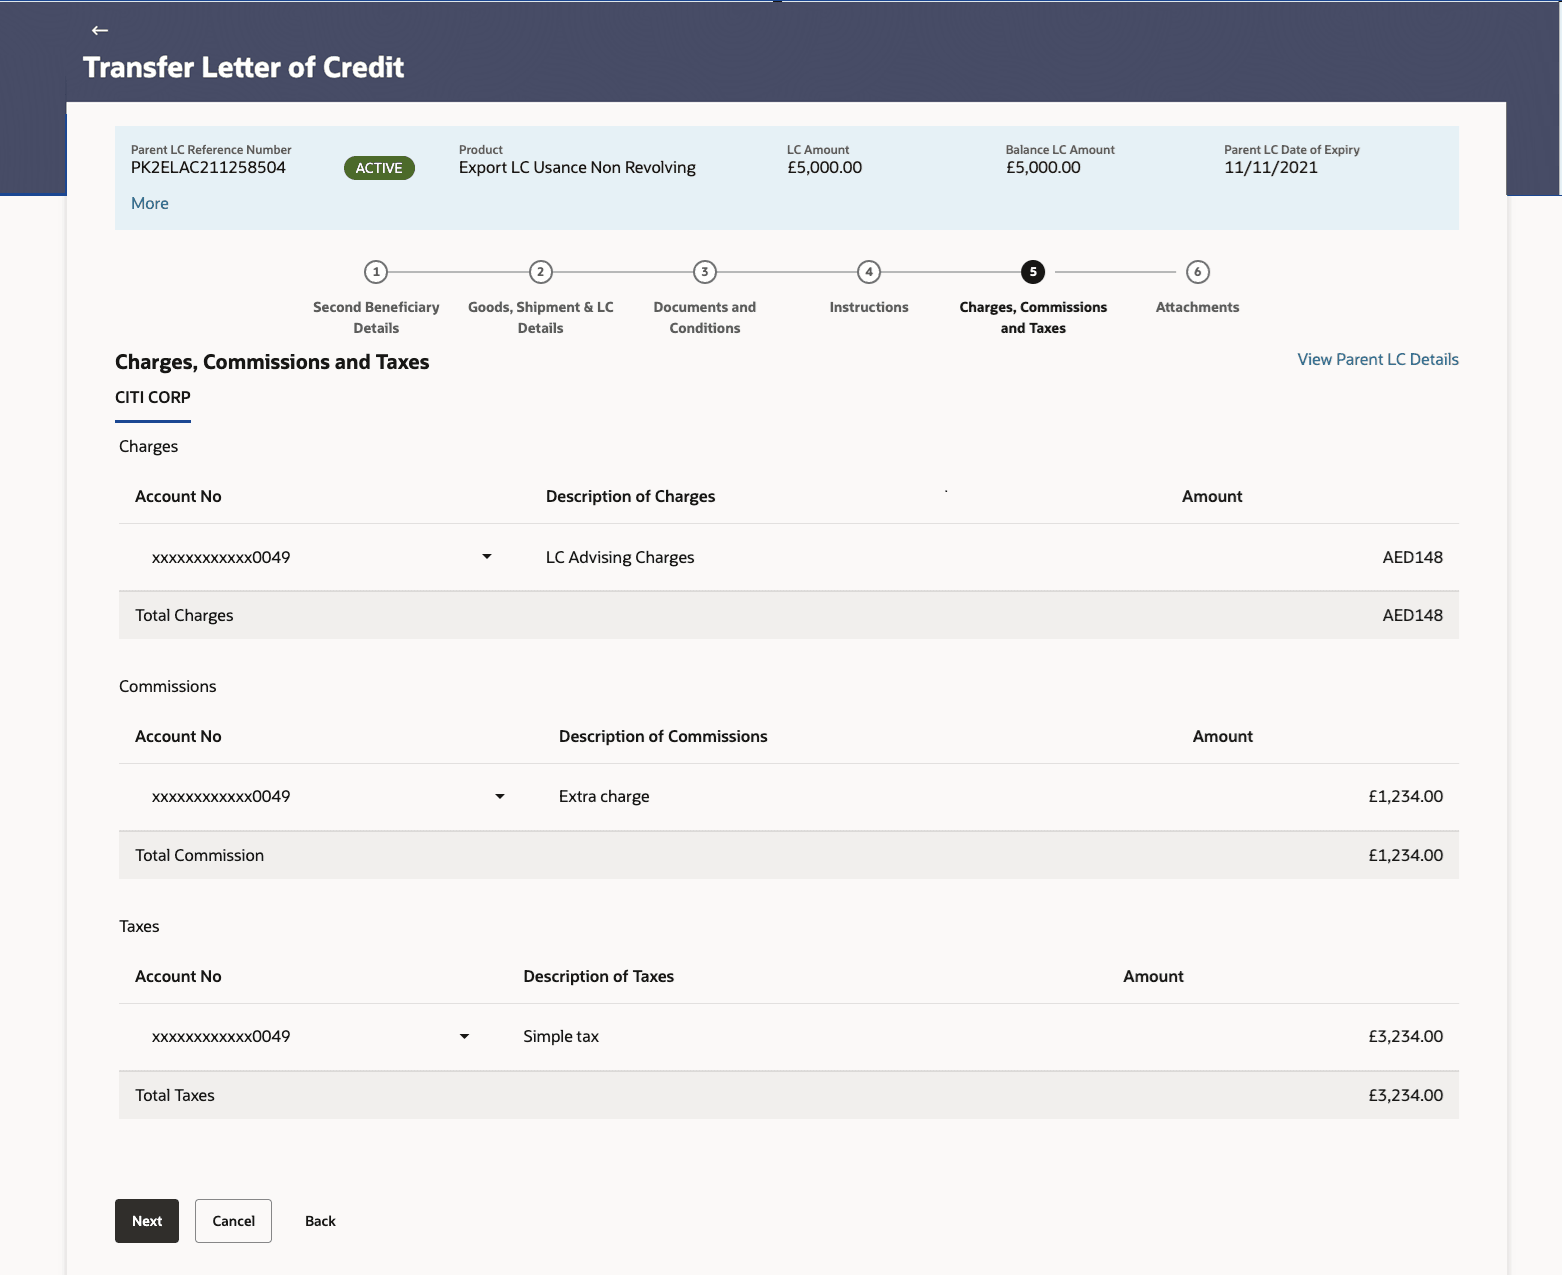This screenshot has width=1562, height=1275.
Task: Open the Commissions account number dropdown
Action: (500, 797)
